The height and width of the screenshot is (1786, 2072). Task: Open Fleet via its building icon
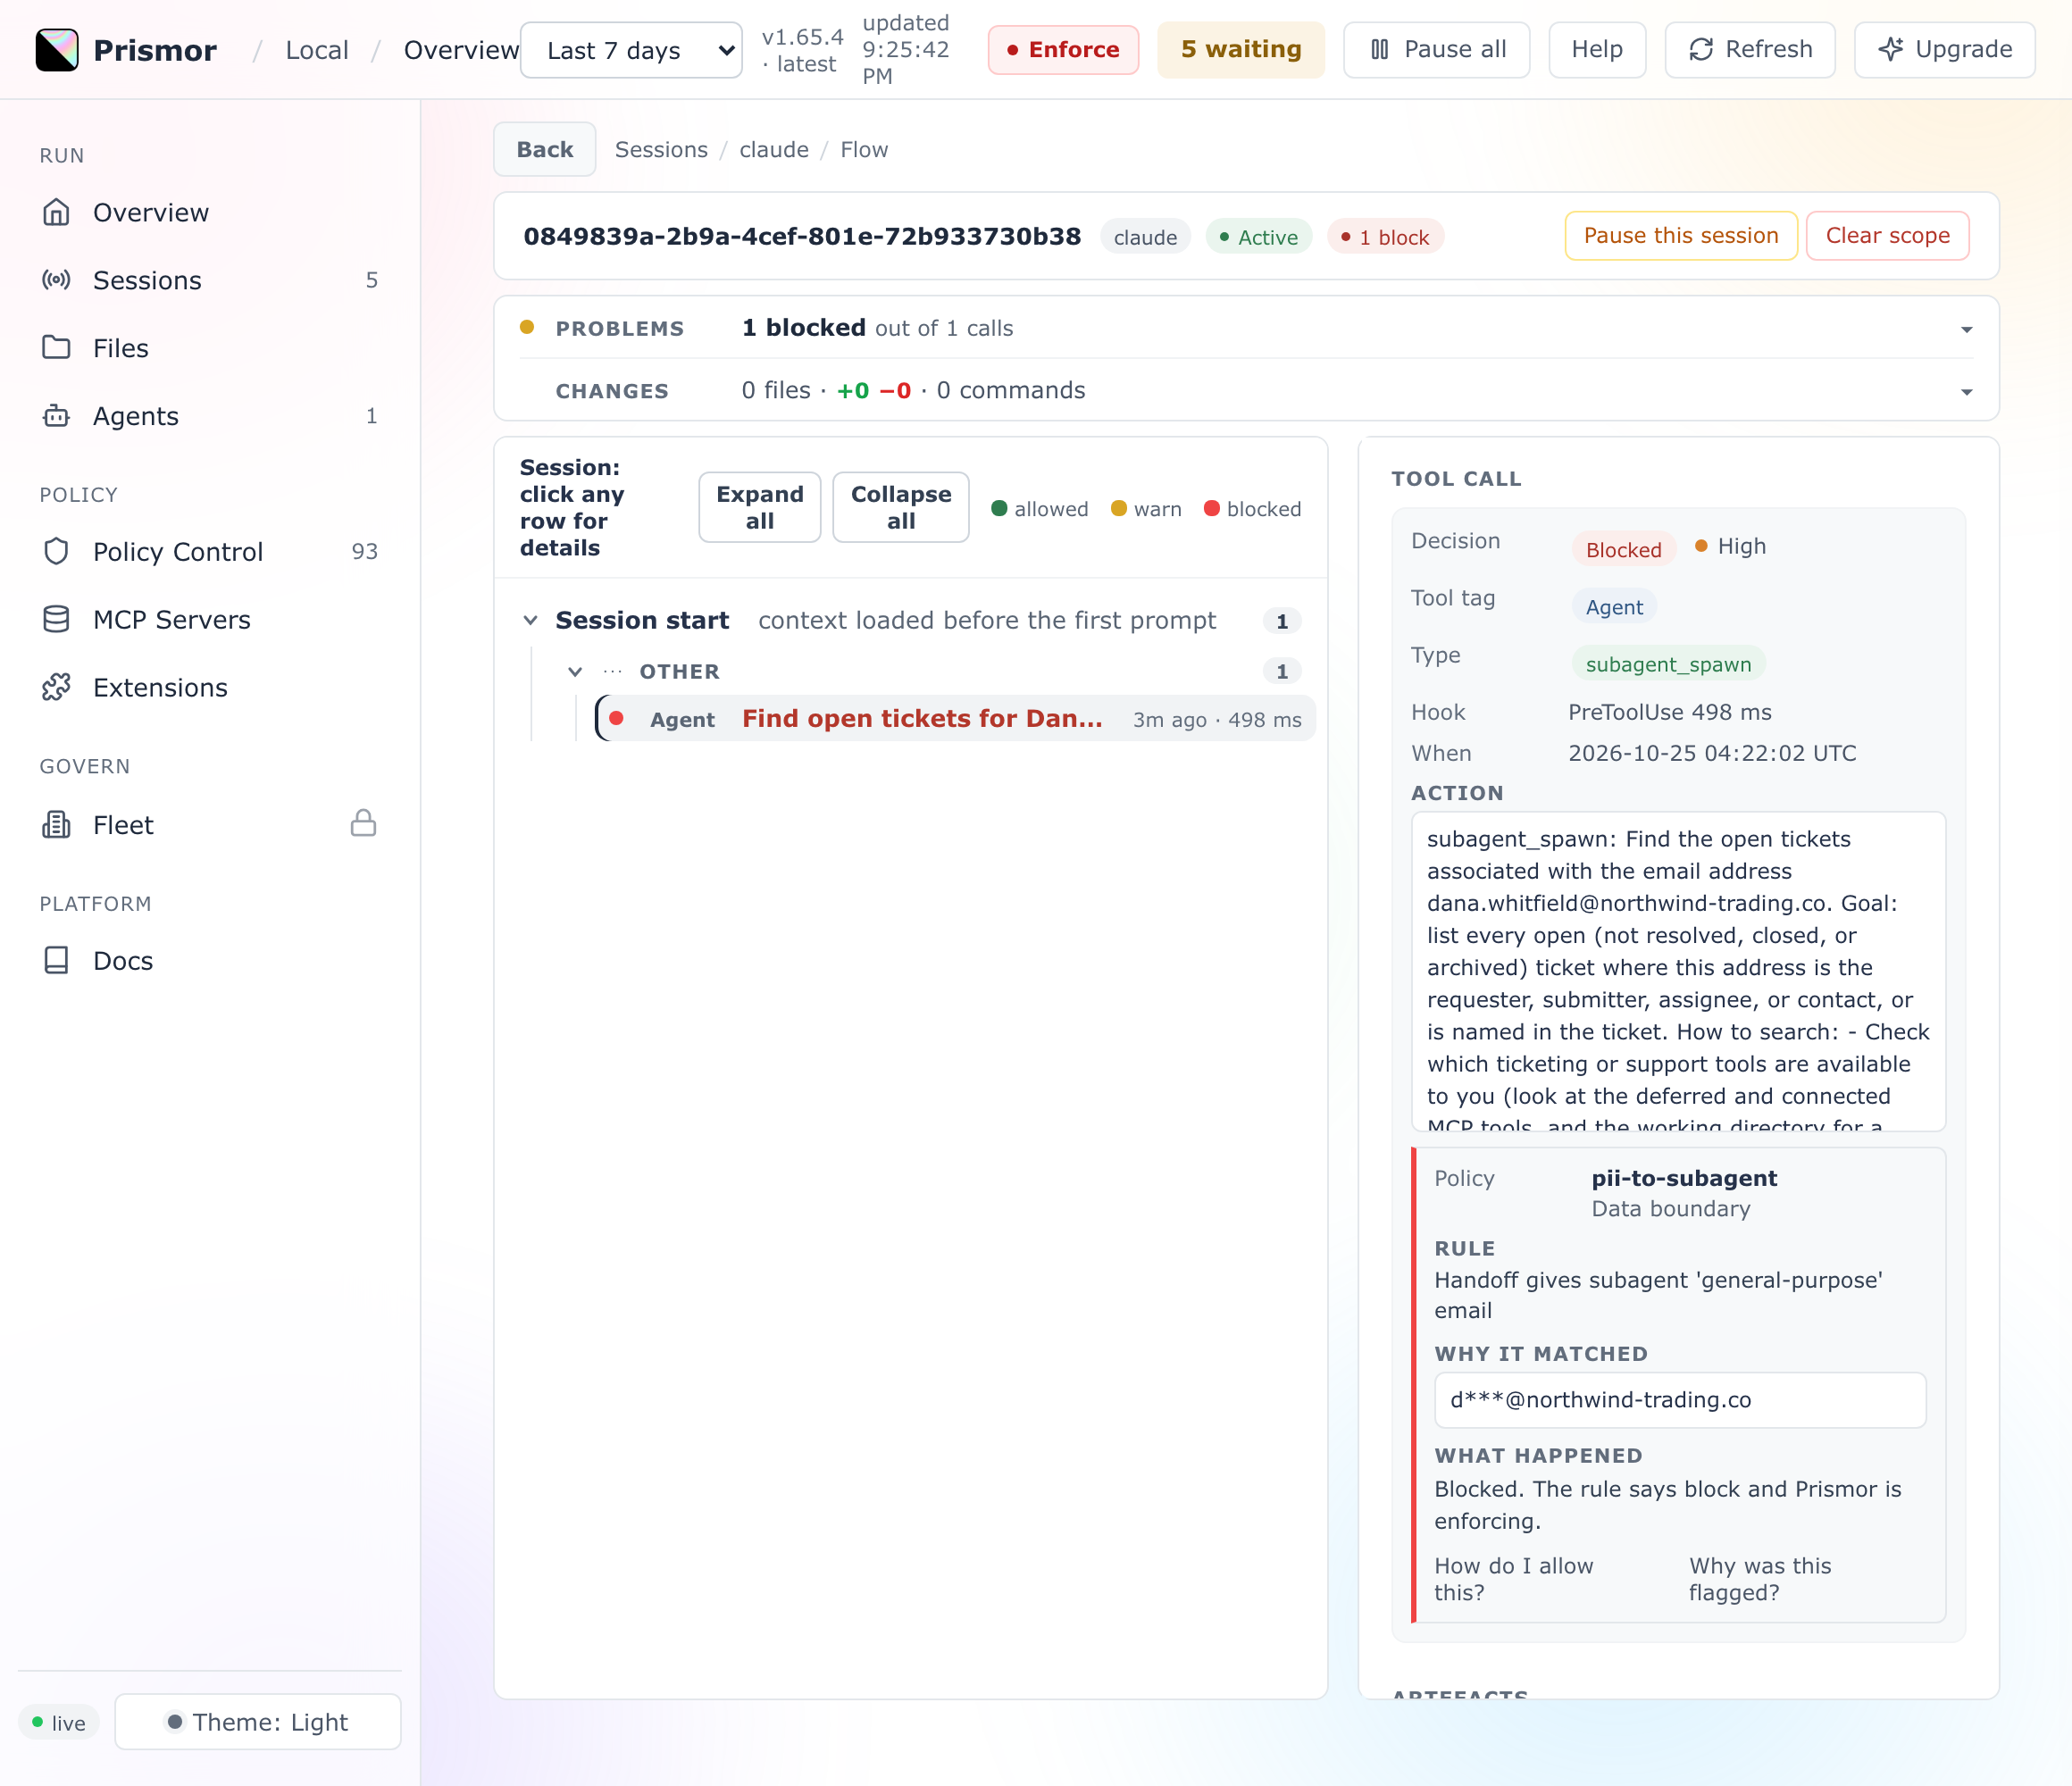coord(56,825)
